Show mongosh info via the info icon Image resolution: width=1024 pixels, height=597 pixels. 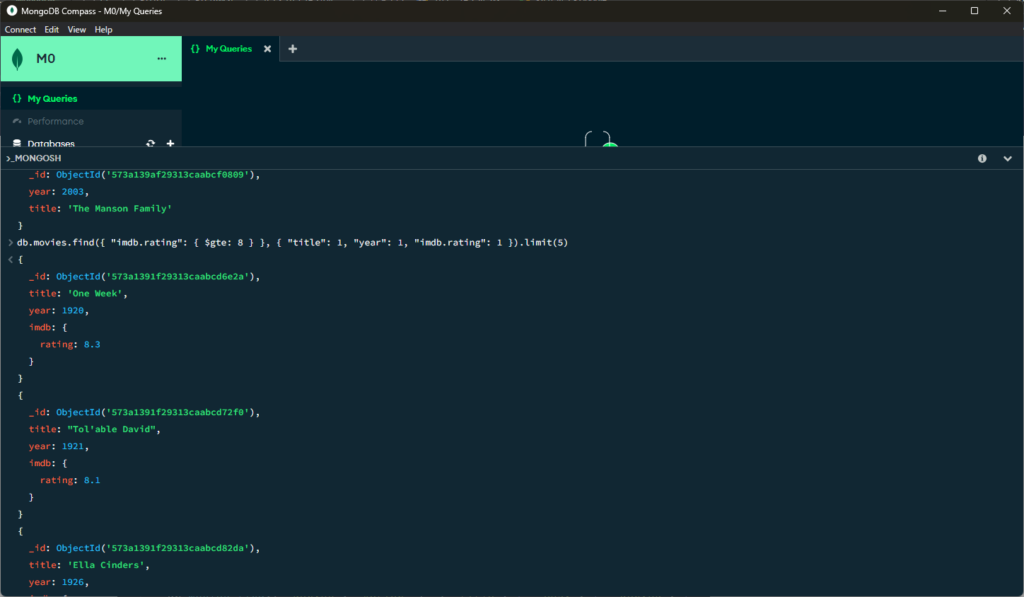(x=982, y=159)
